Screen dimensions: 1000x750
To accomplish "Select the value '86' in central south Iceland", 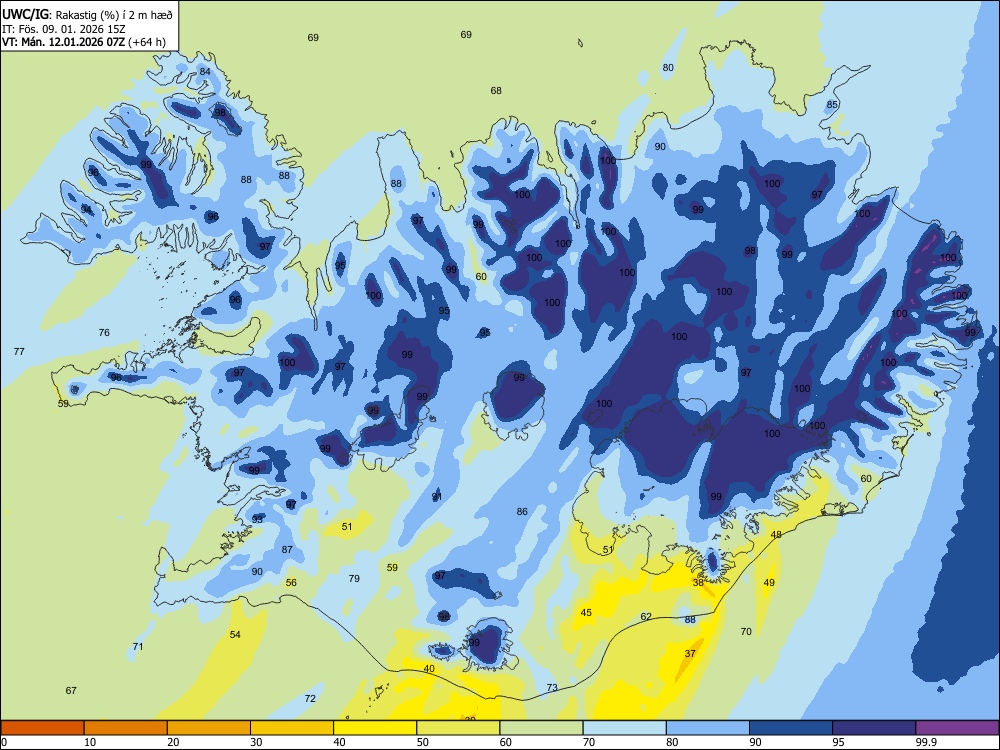I will click(522, 511).
